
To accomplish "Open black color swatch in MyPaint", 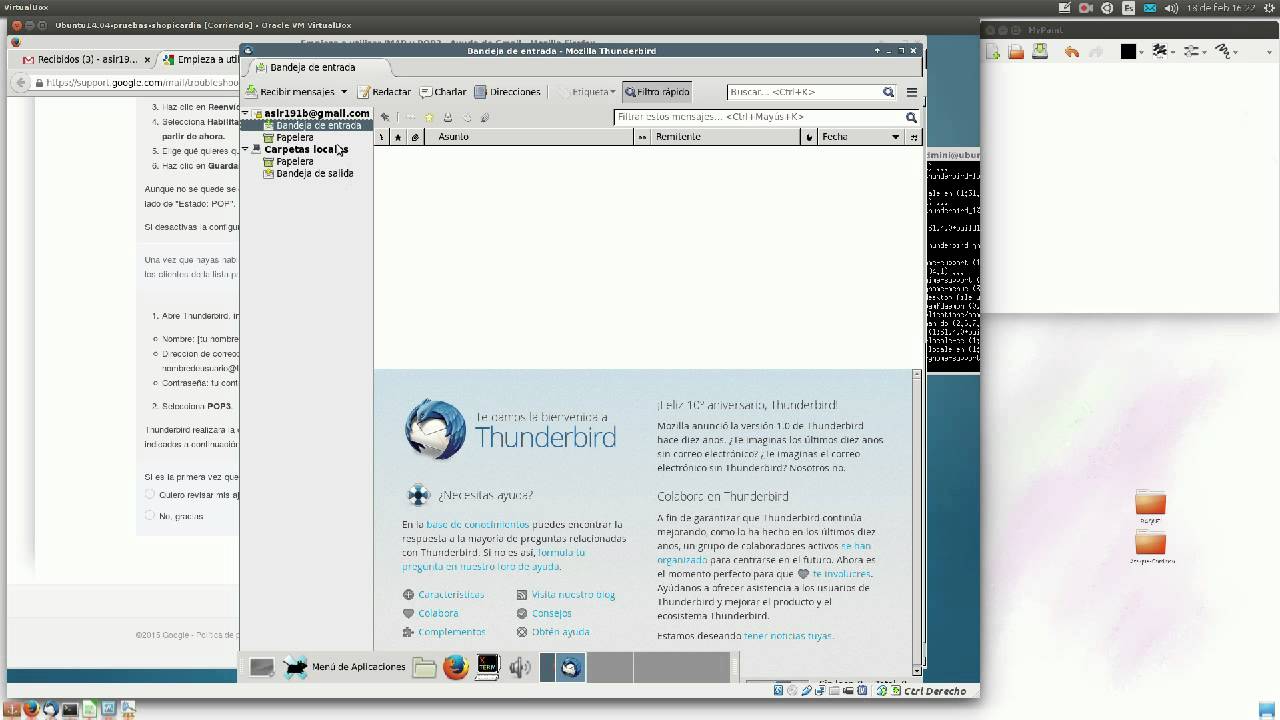I will pyautogui.click(x=1128, y=51).
